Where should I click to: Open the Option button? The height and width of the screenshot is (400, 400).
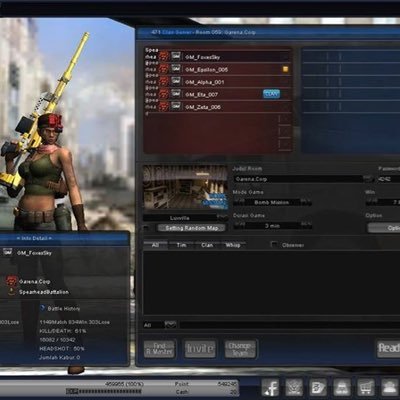coord(384,228)
